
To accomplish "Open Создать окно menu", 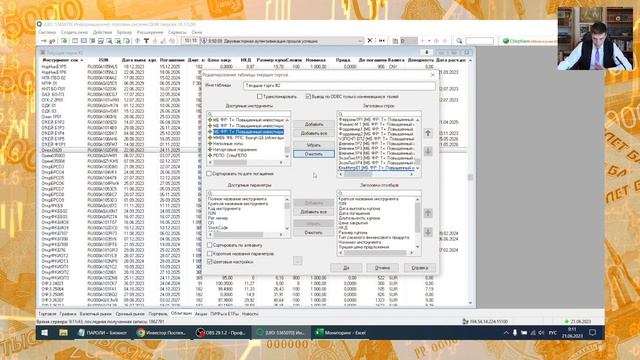I will pyautogui.click(x=74, y=32).
